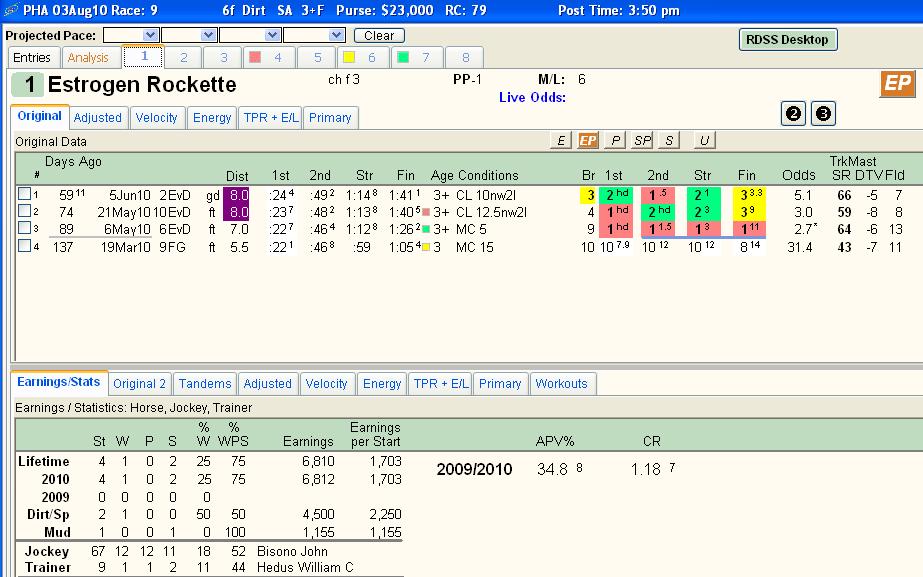Open the first Projected Pace dropdown
The height and width of the screenshot is (577, 923).
[x=150, y=35]
